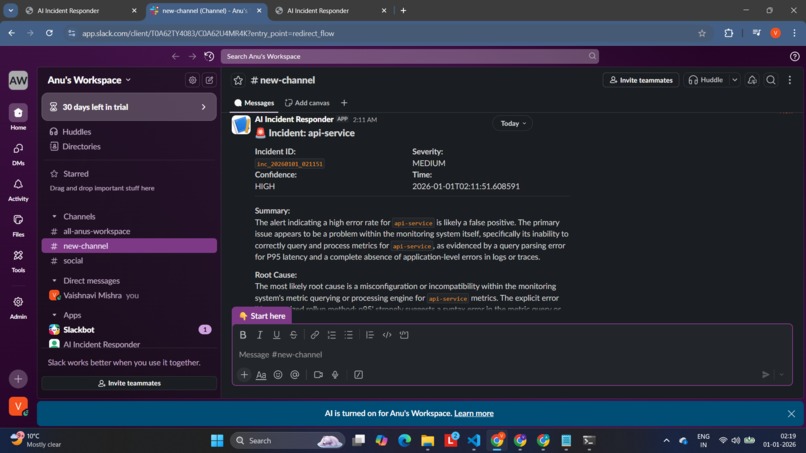806x453 pixels.
Task: Toggle underline formatting in composer
Action: coord(277,335)
